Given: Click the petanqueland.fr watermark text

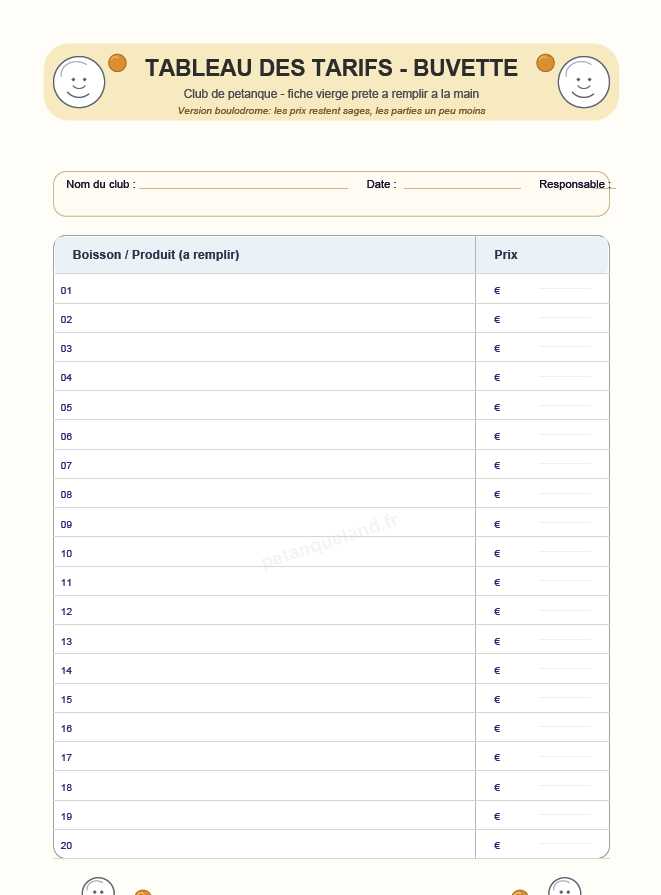Looking at the screenshot, I should tap(329, 541).
